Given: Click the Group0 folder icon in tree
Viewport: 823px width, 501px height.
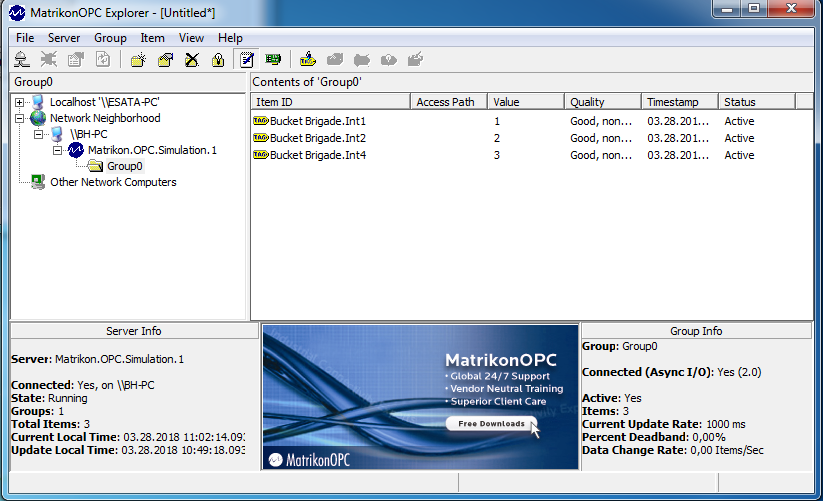Looking at the screenshot, I should click(95, 166).
